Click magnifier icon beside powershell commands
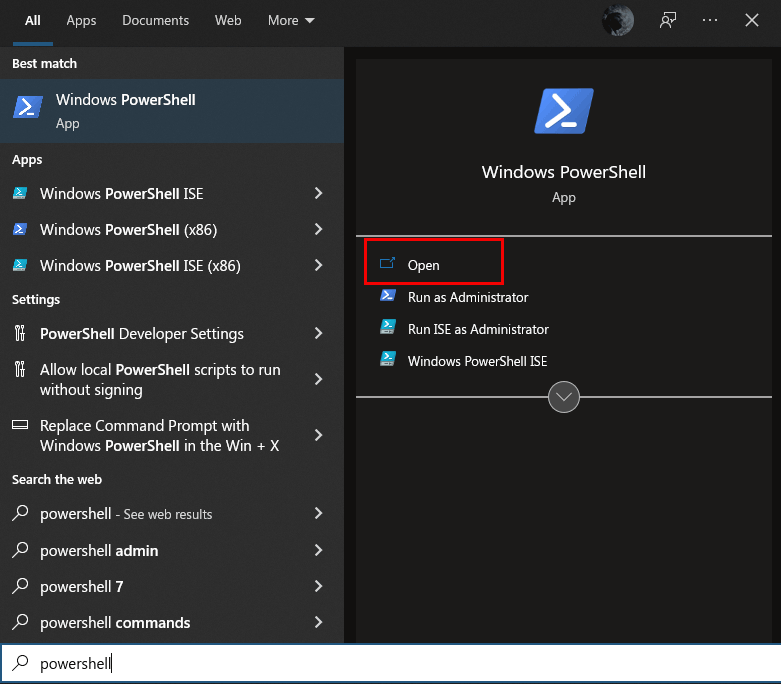 click(20, 621)
